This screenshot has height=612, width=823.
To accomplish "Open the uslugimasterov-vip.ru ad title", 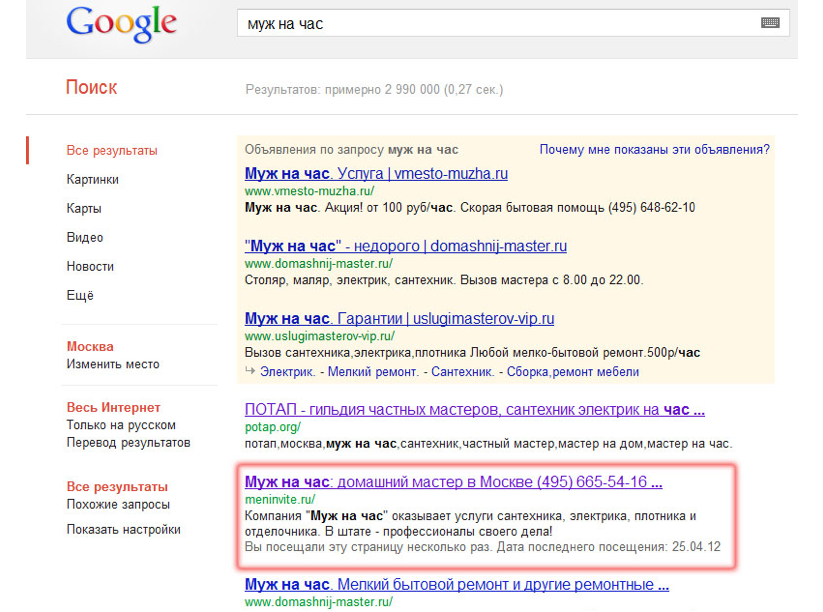I will (399, 319).
